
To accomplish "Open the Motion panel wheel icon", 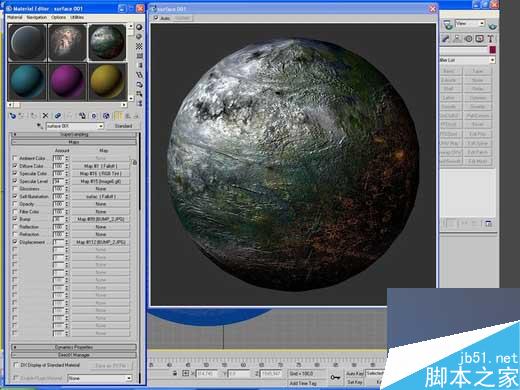I will click(x=468, y=39).
